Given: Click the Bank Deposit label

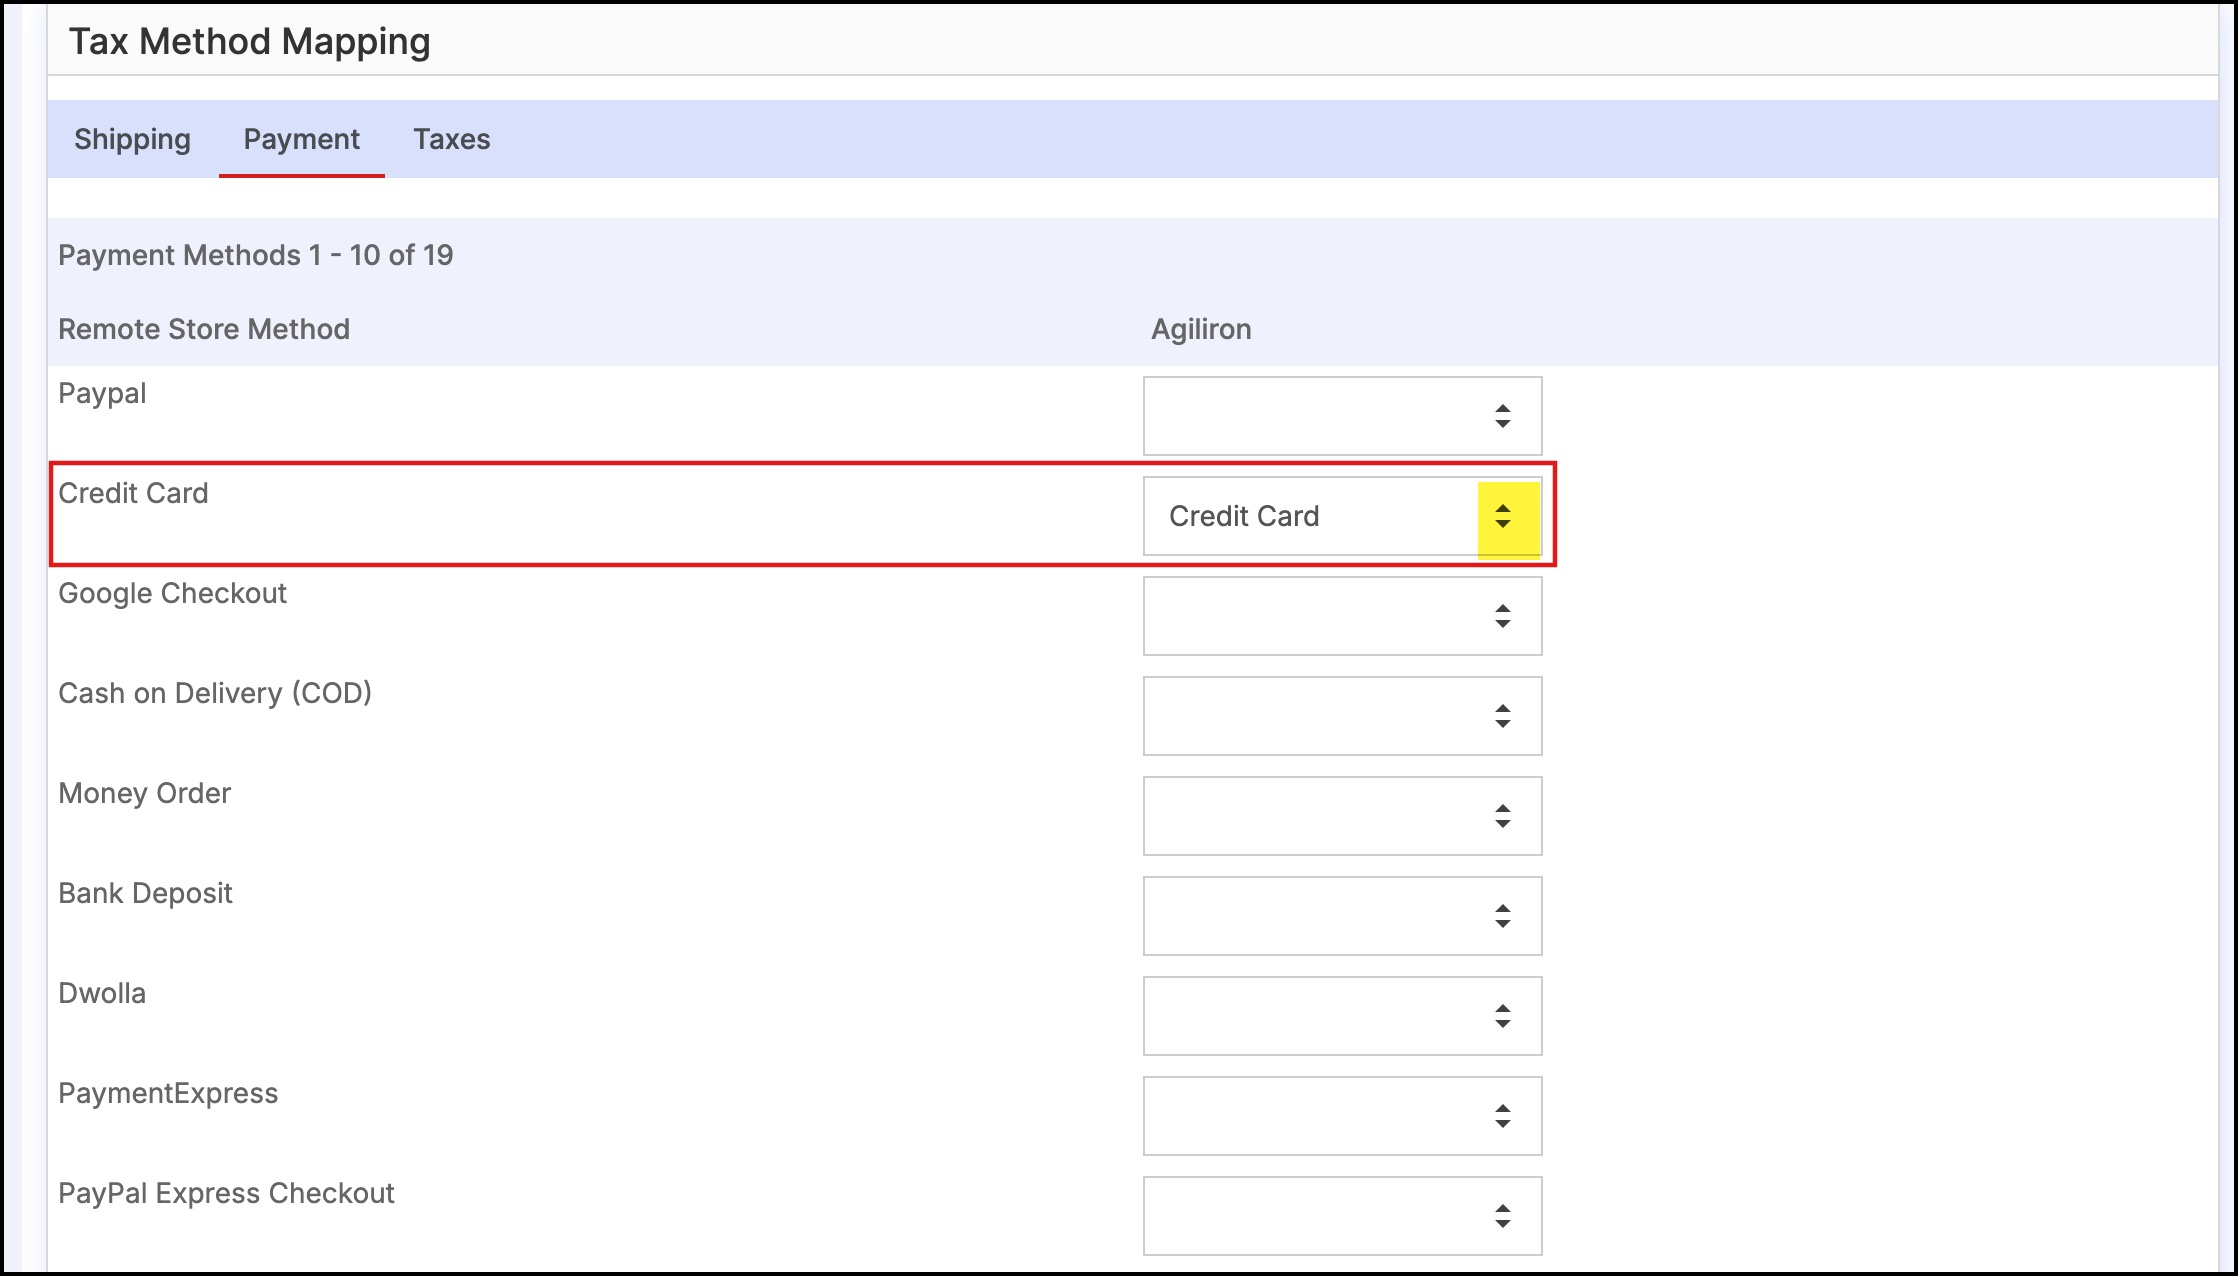Looking at the screenshot, I should tap(145, 893).
